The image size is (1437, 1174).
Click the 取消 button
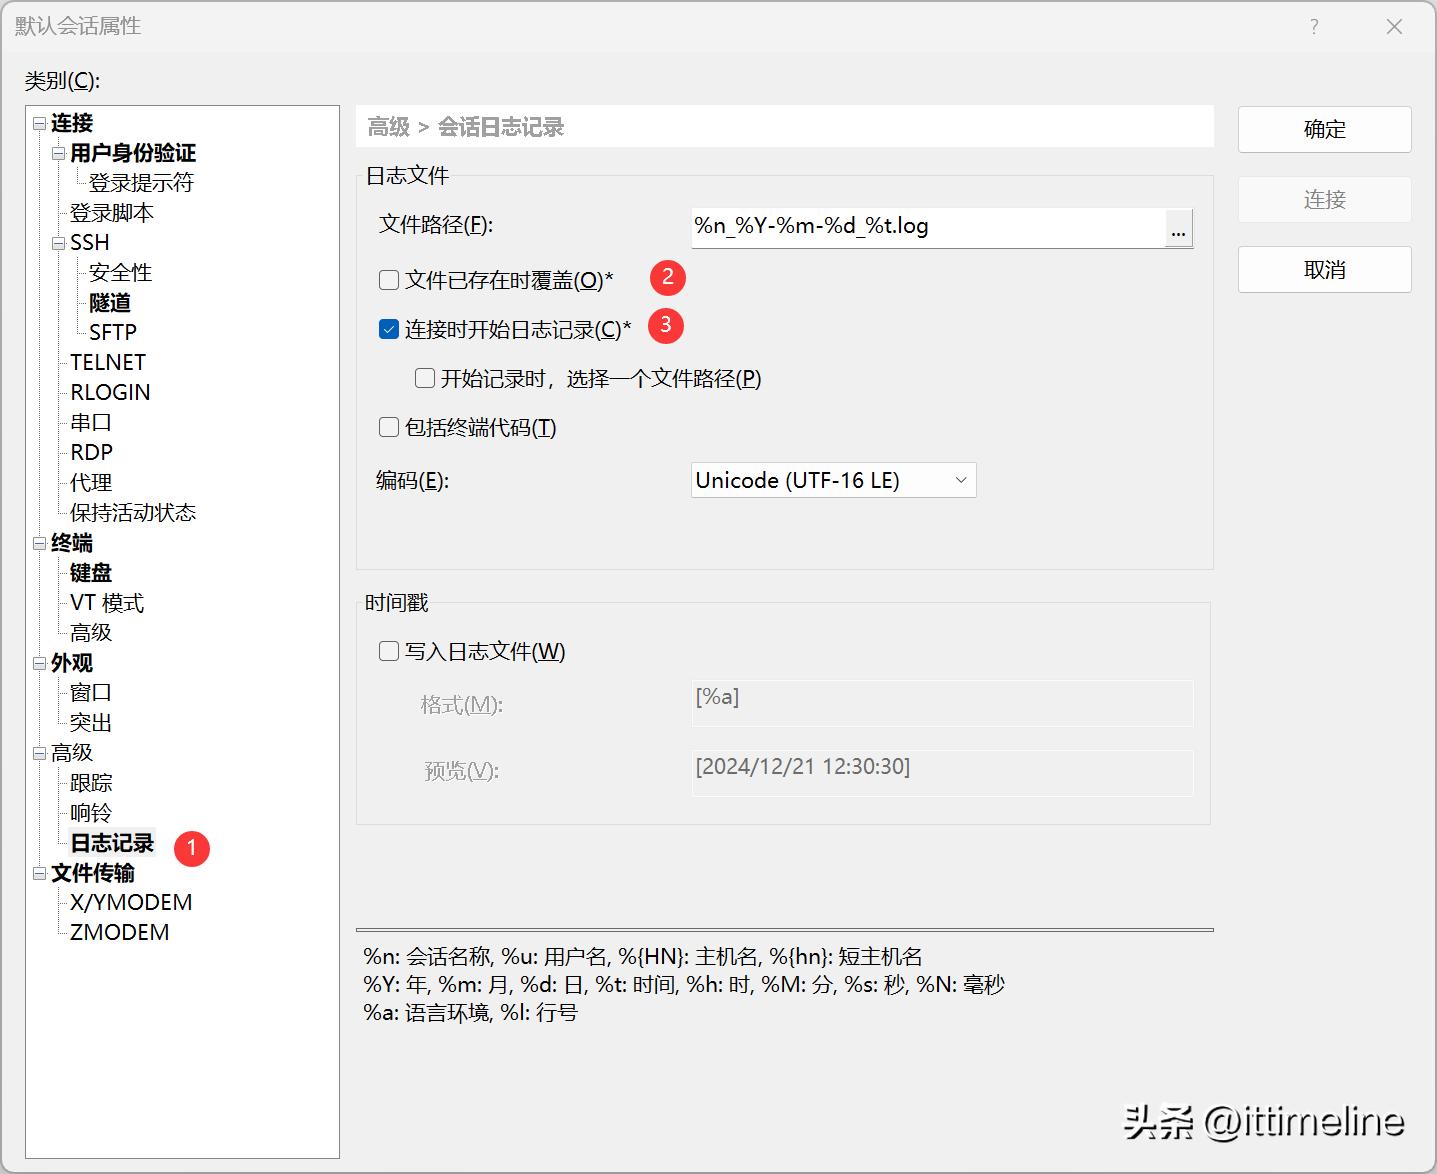point(1324,270)
